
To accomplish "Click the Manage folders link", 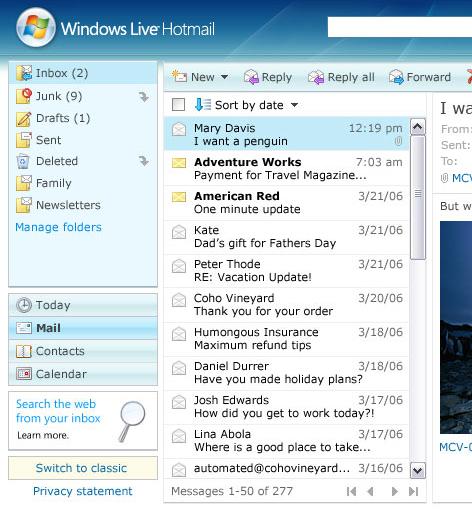I will 58,227.
